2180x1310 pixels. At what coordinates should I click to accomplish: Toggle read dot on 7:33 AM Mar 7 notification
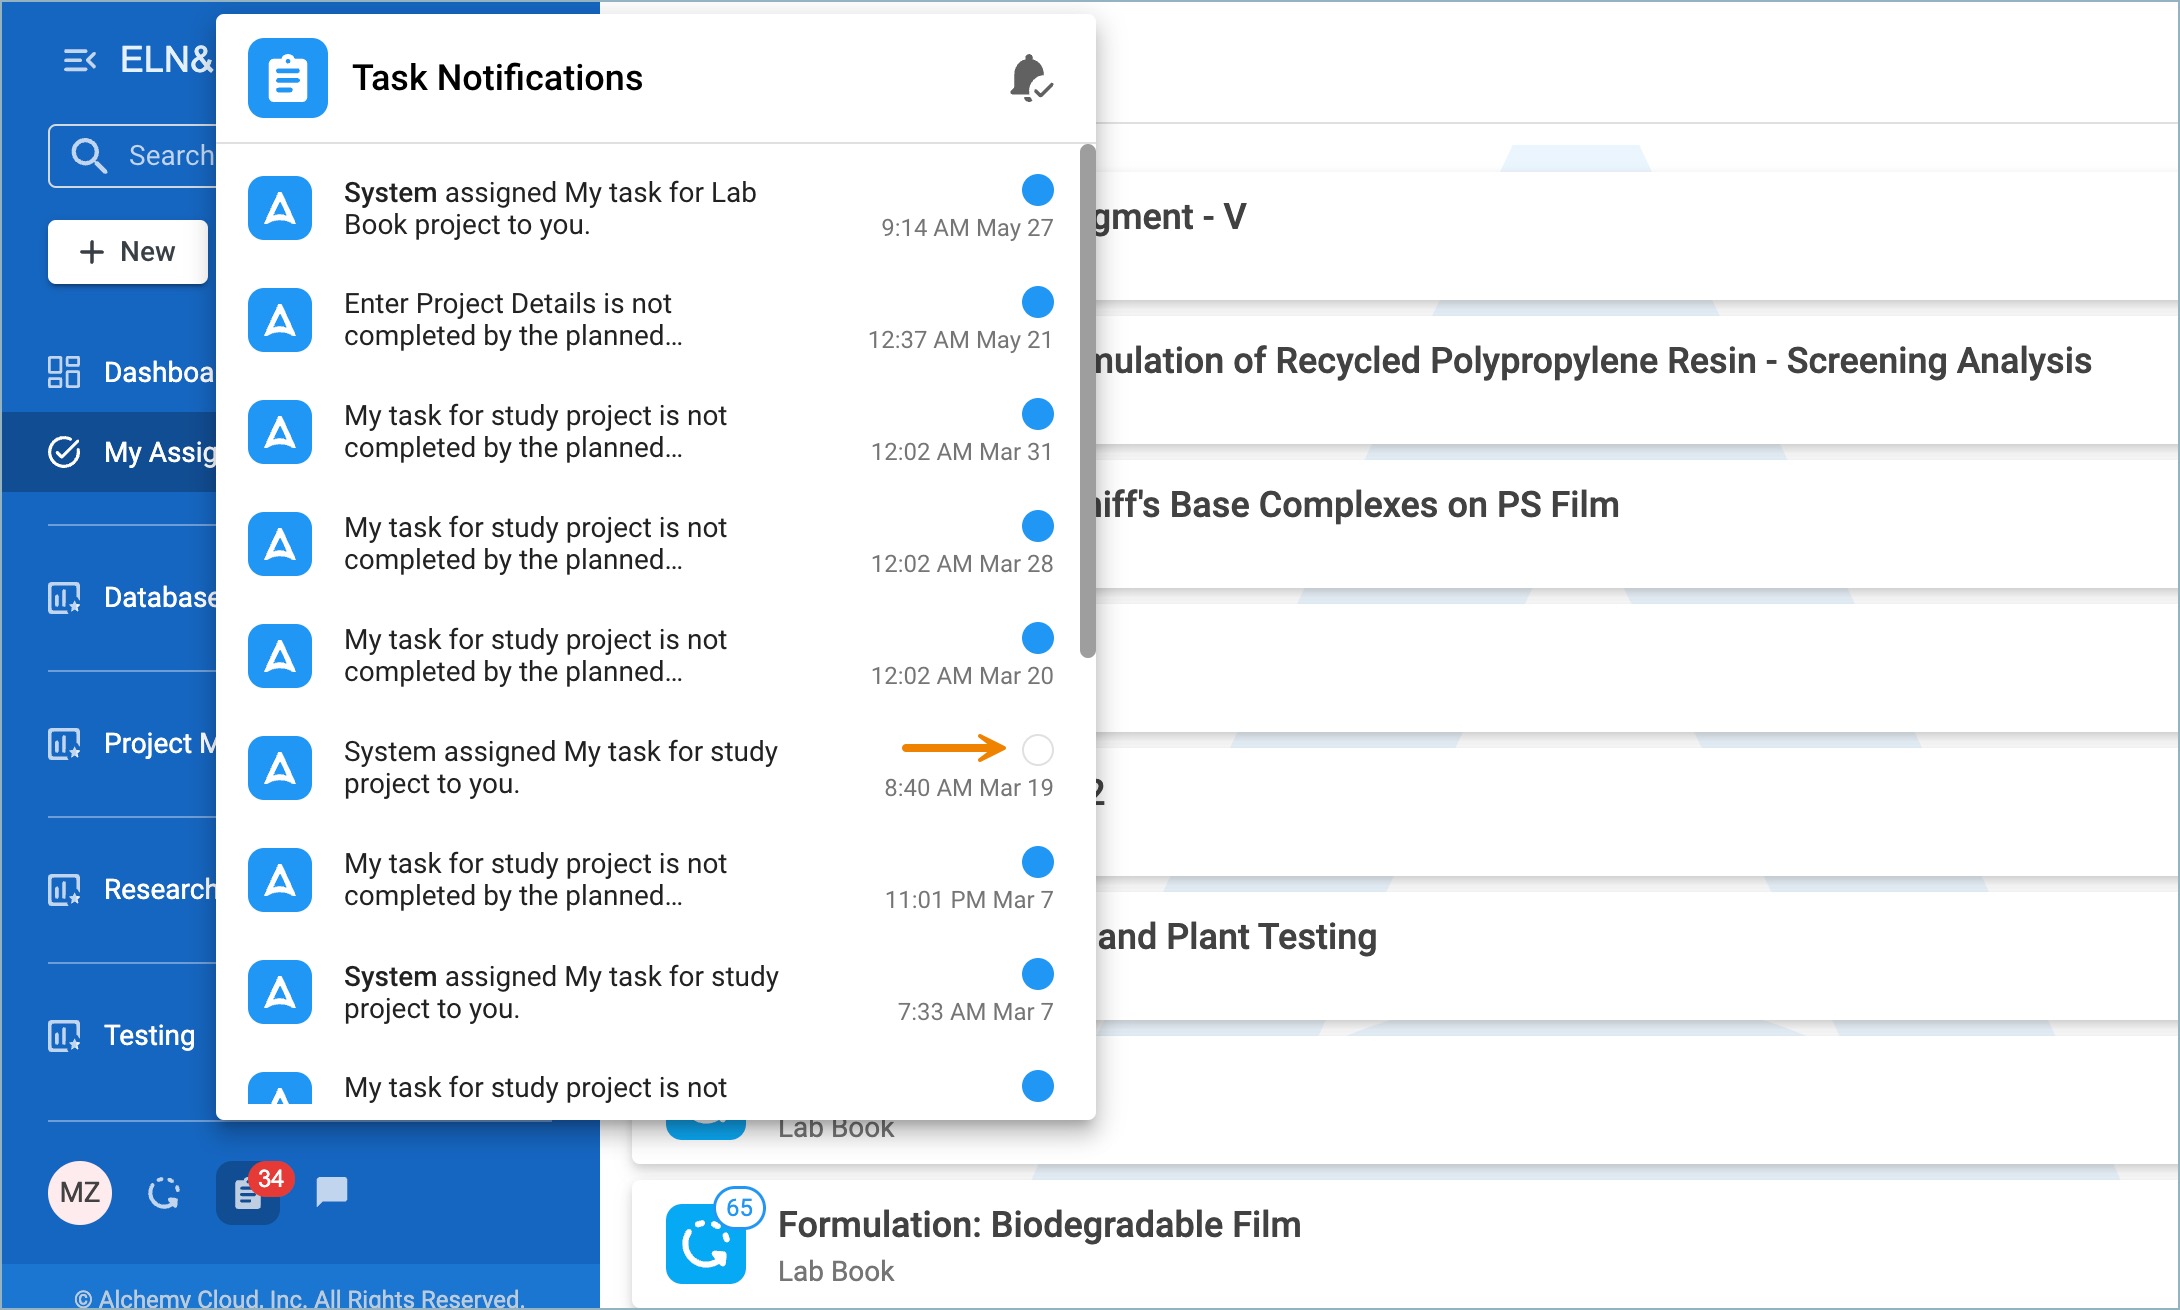[x=1038, y=974]
